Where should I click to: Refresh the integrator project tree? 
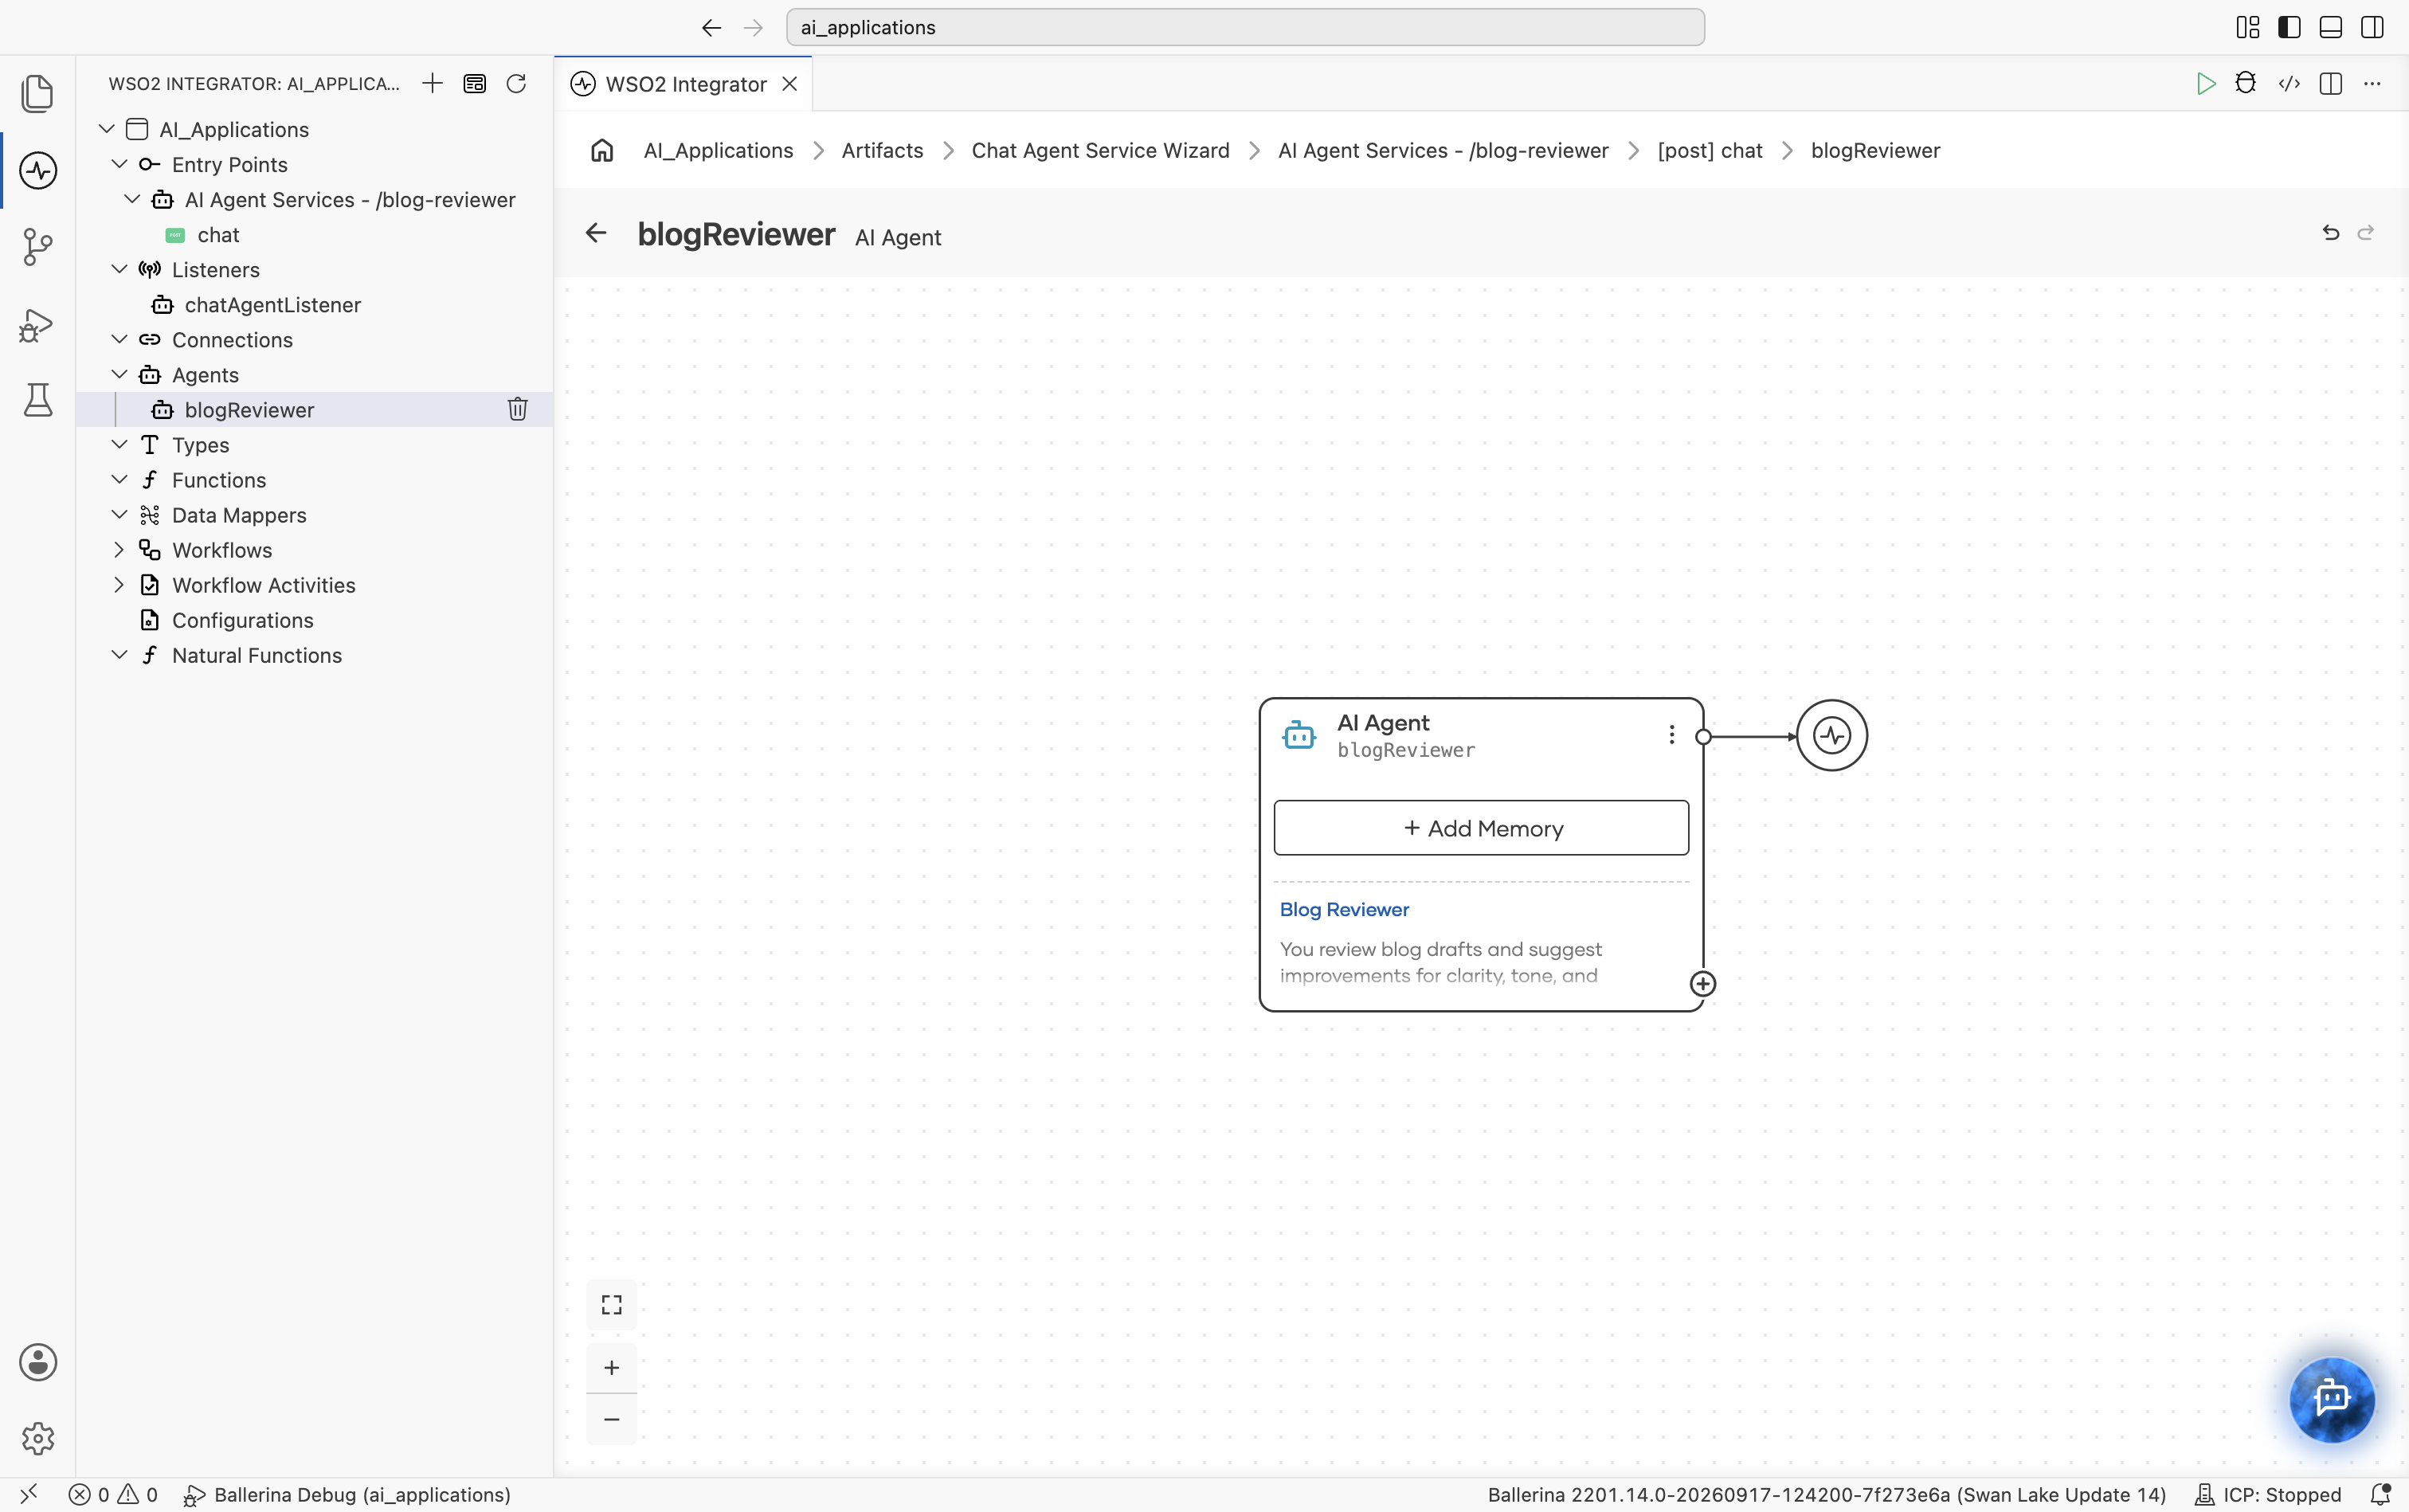tap(516, 83)
